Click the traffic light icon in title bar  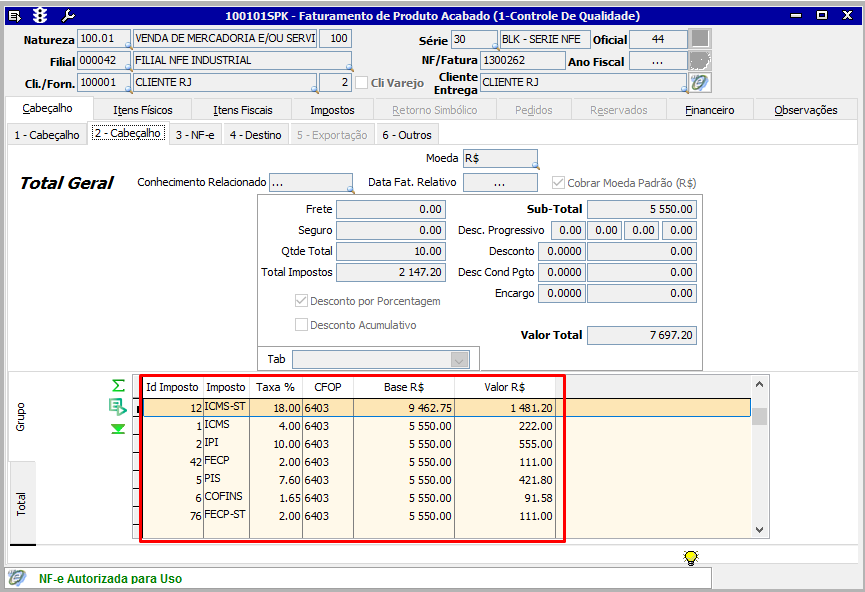pyautogui.click(x=40, y=15)
